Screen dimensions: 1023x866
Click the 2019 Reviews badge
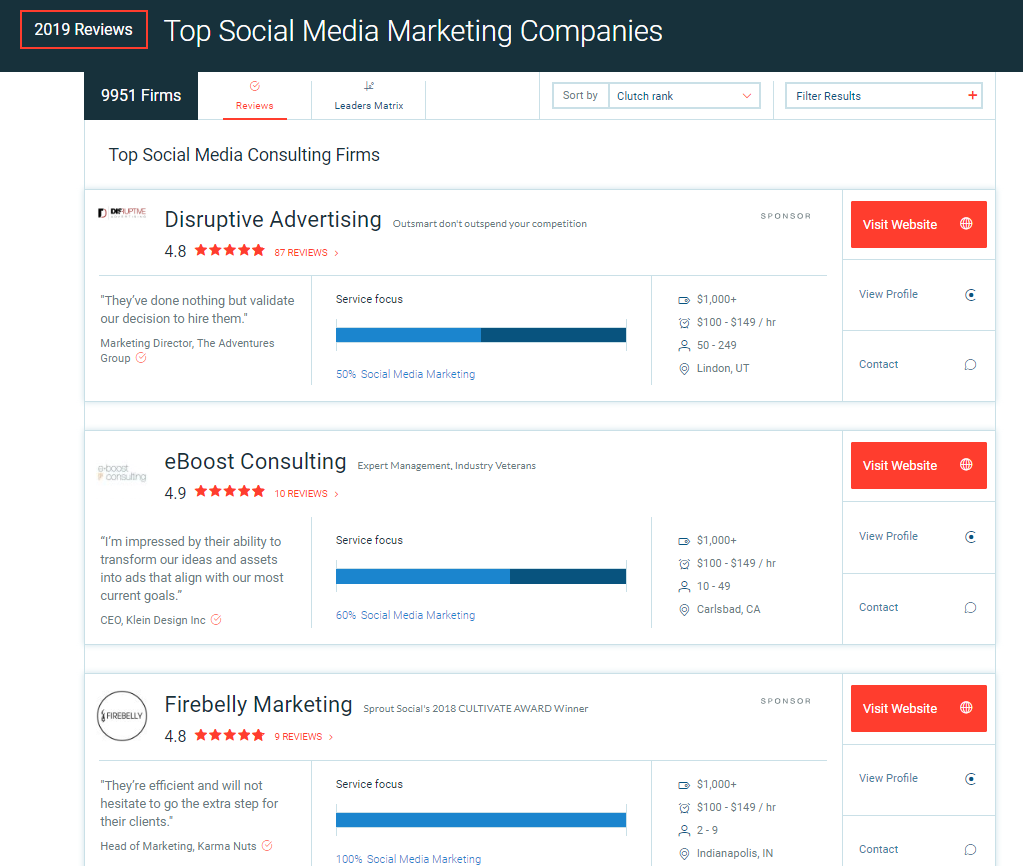84,29
